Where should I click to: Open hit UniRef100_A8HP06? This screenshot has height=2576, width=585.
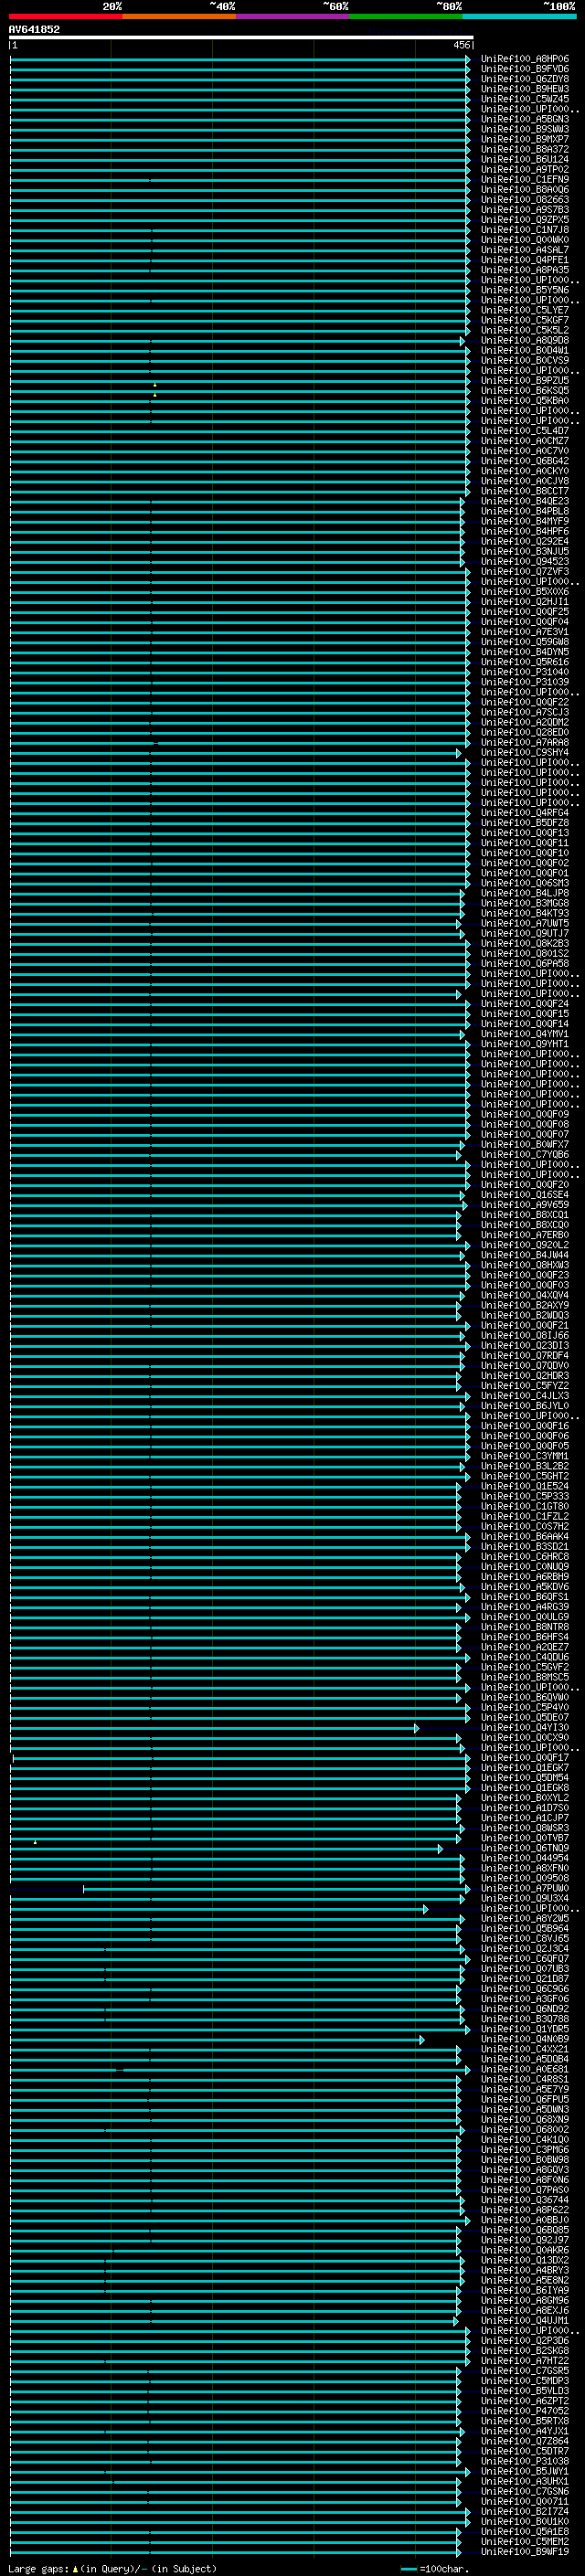(x=525, y=59)
